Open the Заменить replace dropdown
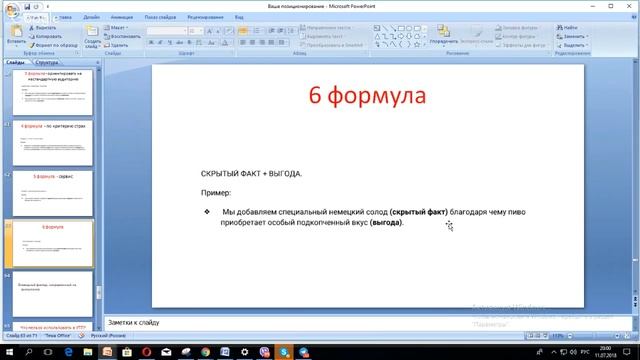 pos(572,36)
